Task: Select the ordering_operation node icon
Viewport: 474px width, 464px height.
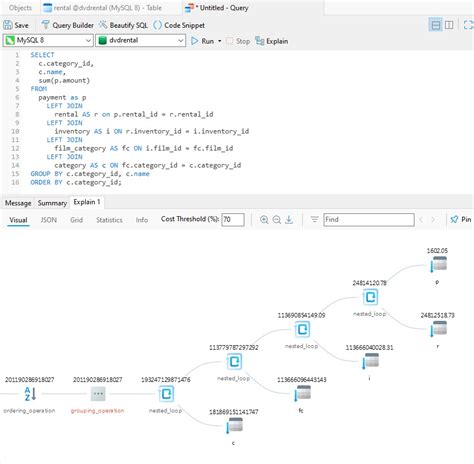Action: (x=30, y=394)
